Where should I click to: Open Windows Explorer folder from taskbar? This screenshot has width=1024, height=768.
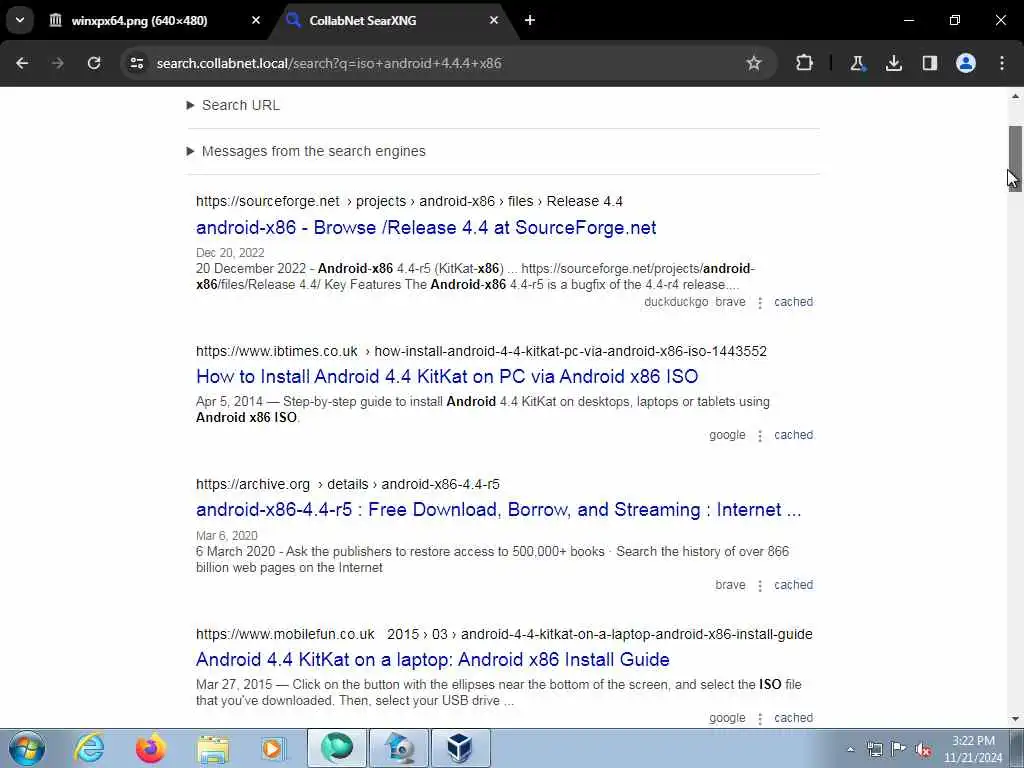click(x=213, y=748)
